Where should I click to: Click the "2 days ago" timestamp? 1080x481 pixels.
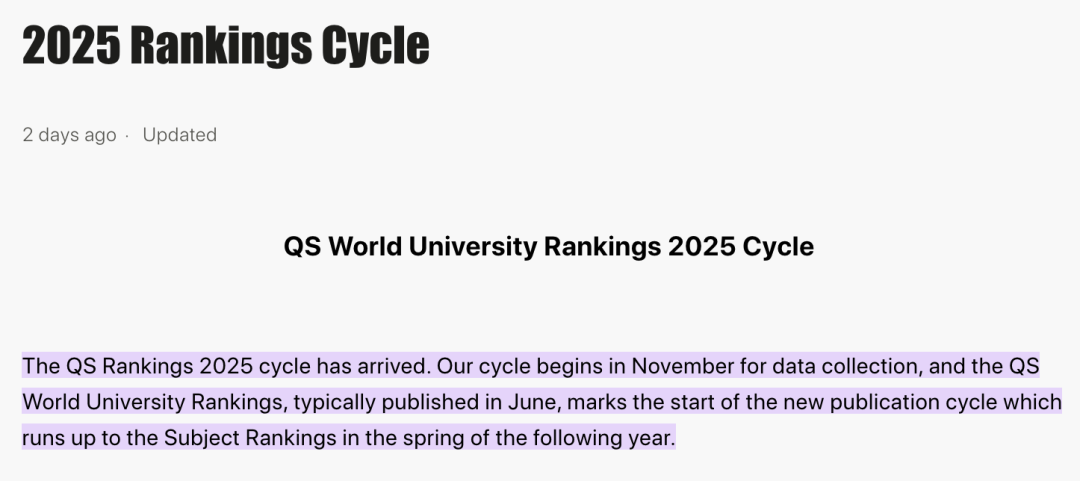tap(69, 134)
